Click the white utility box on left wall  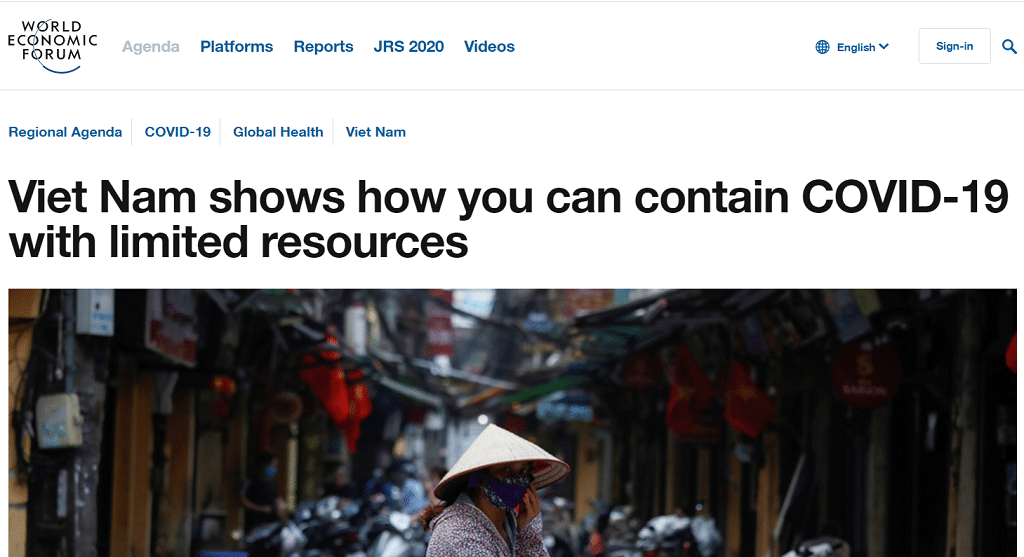point(59,421)
